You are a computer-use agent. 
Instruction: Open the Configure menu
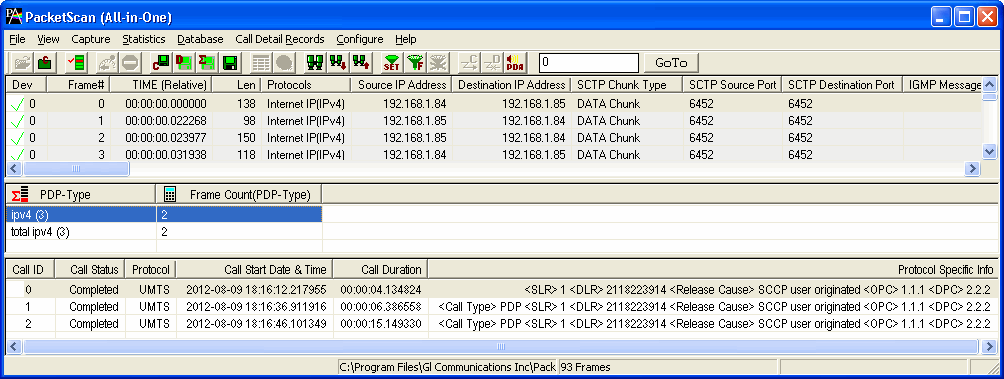point(360,39)
